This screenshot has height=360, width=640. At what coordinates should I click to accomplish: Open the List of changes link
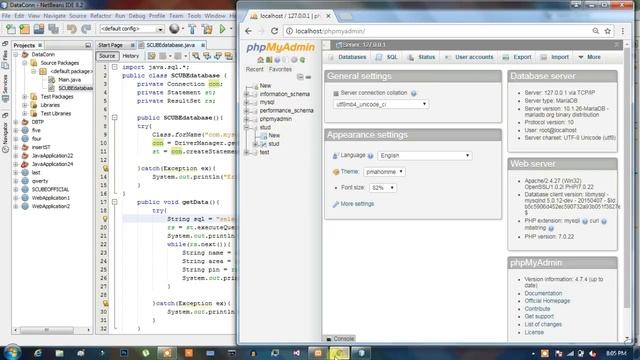pos(543,324)
